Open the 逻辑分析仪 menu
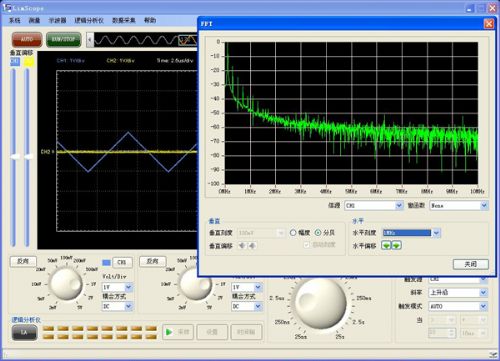Viewport: 500px width, 361px height. click(x=89, y=21)
